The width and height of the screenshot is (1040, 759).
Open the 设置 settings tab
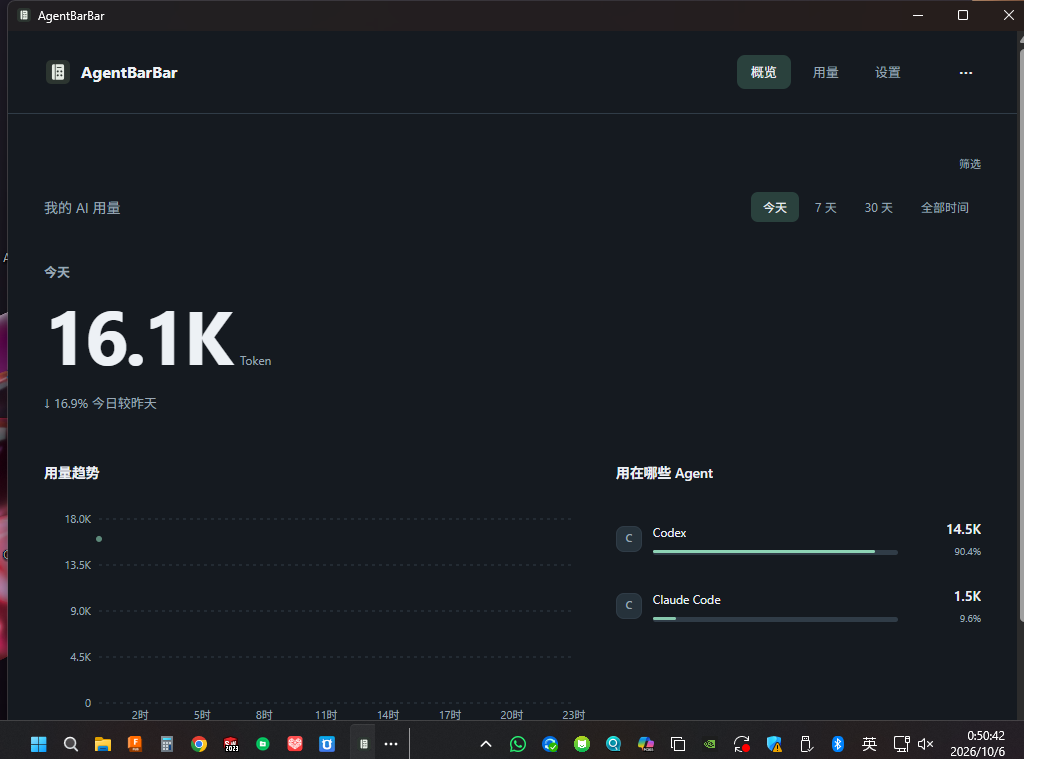(x=887, y=72)
